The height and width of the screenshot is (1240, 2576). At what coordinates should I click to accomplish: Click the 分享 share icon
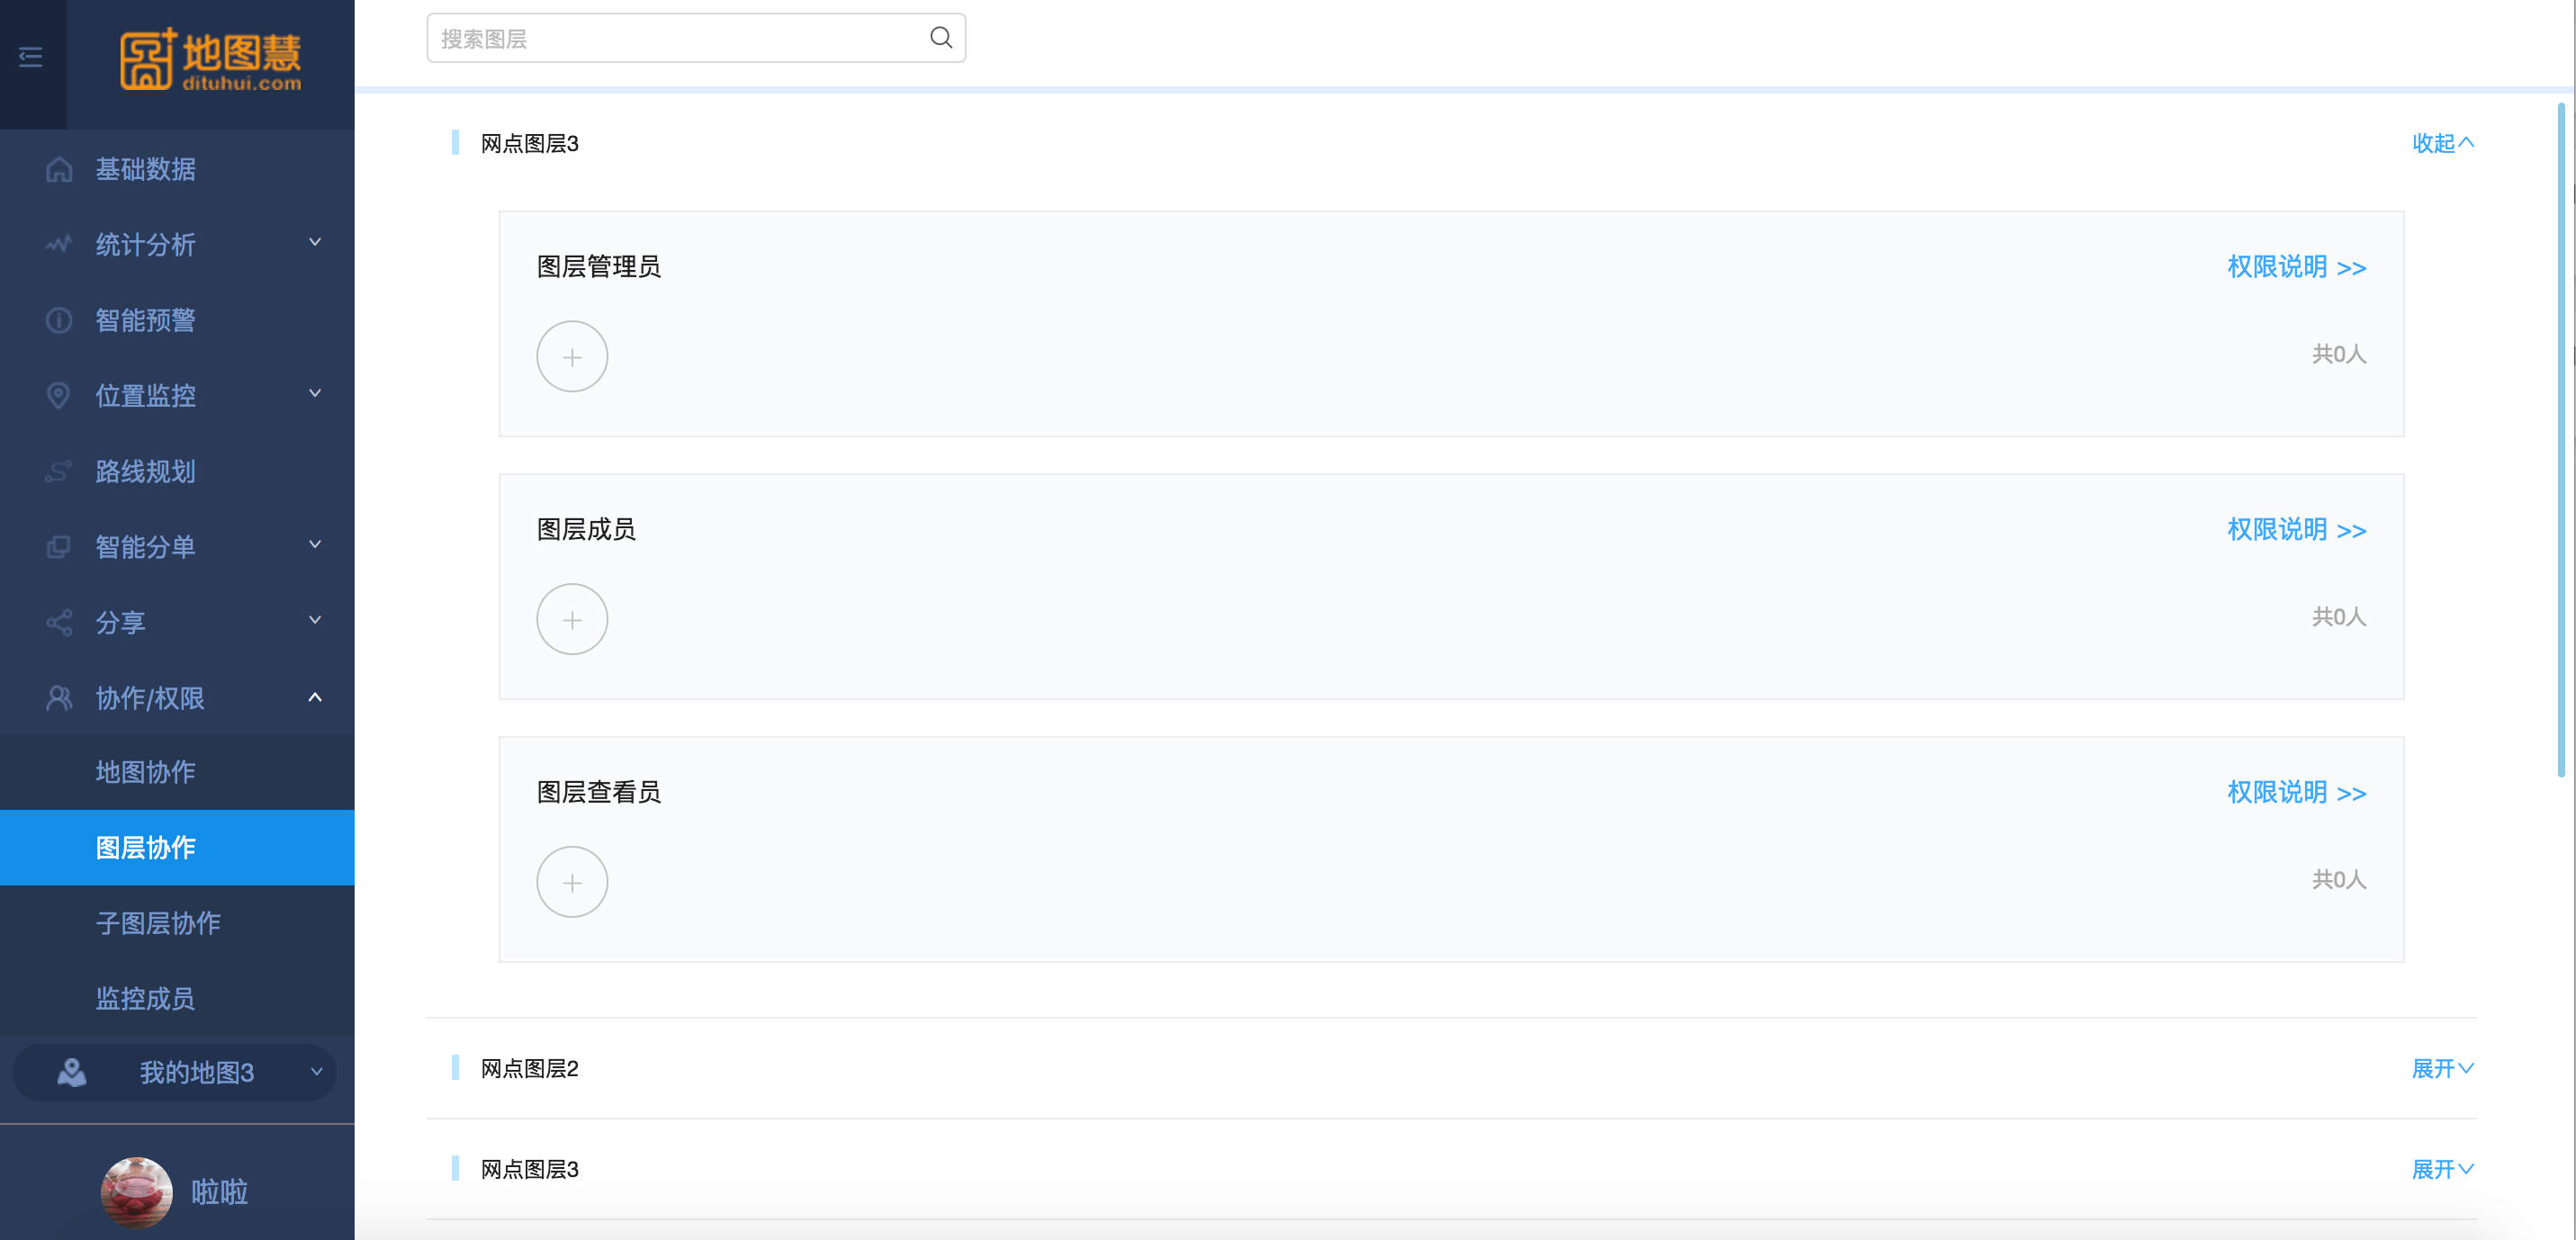[59, 622]
